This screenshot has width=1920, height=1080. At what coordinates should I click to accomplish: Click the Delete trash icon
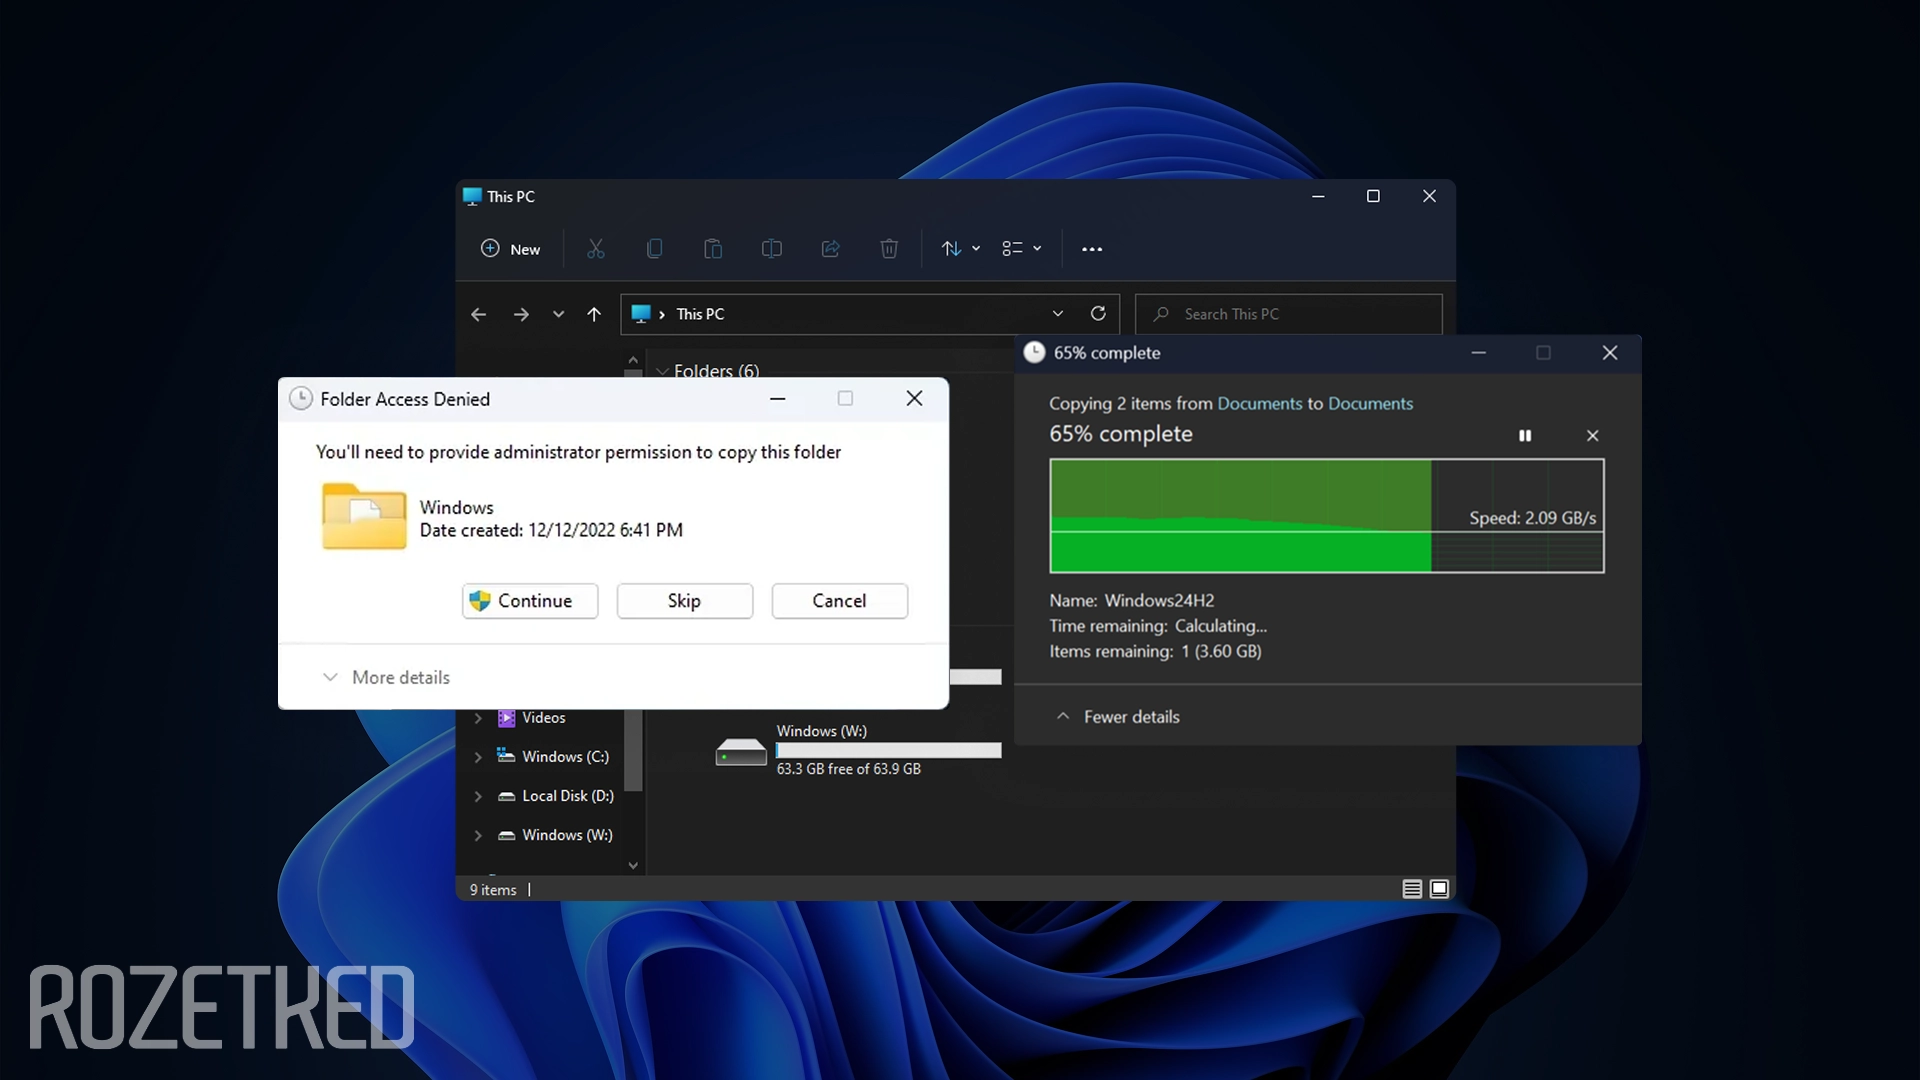(x=889, y=249)
